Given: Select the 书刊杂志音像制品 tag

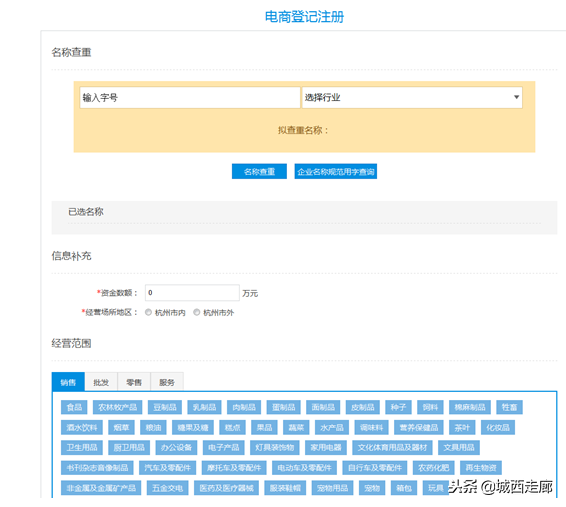Looking at the screenshot, I should 97,468.
